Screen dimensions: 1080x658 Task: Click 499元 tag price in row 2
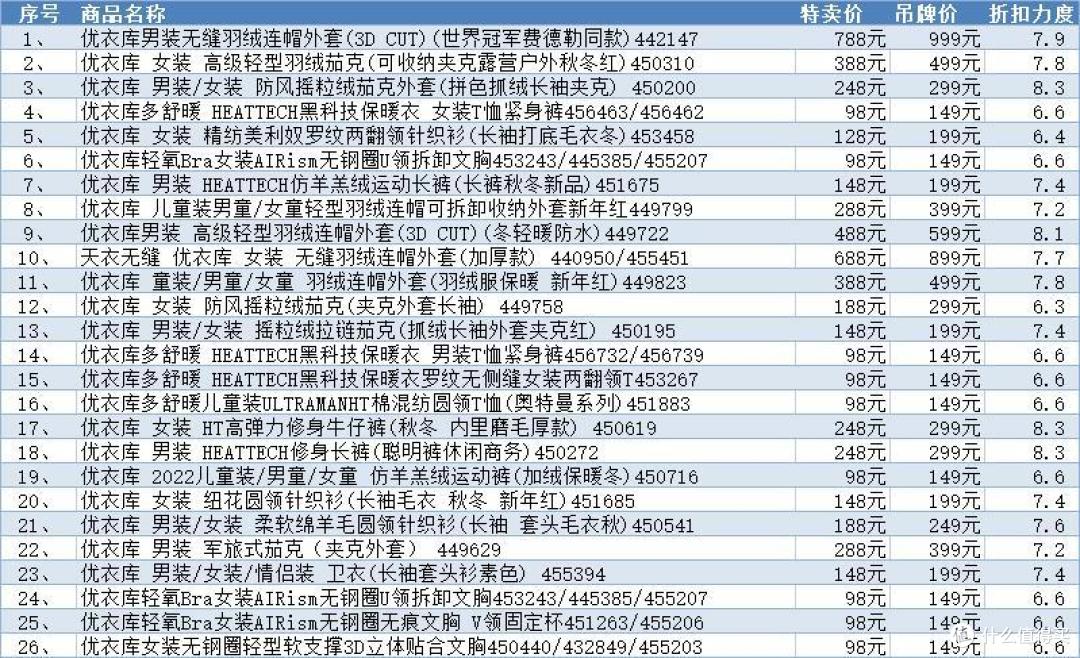[x=954, y=63]
